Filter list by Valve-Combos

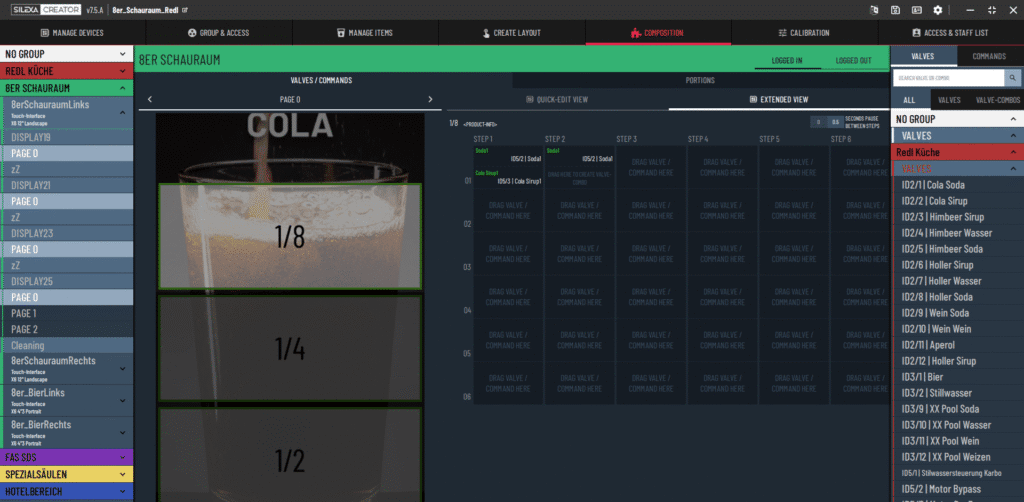997,100
